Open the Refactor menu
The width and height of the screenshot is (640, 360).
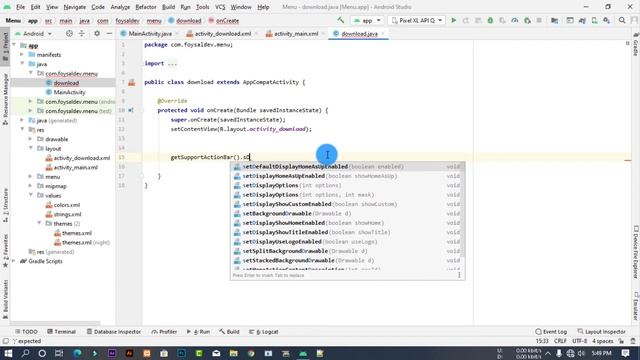(146, 7)
